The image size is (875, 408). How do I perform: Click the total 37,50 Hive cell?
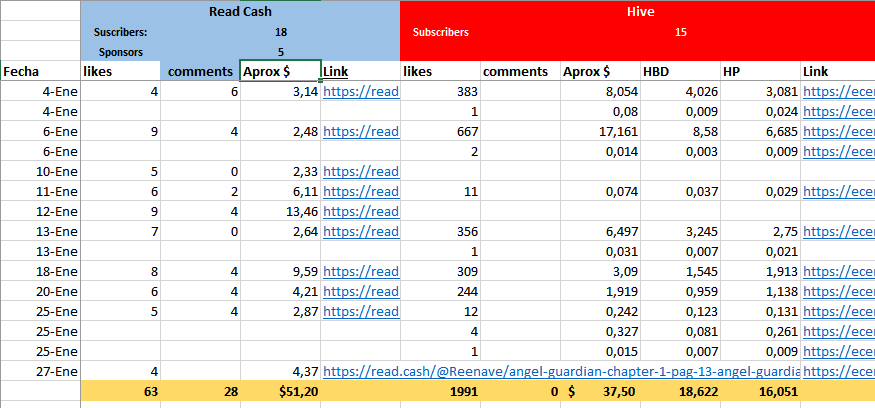tap(600, 392)
